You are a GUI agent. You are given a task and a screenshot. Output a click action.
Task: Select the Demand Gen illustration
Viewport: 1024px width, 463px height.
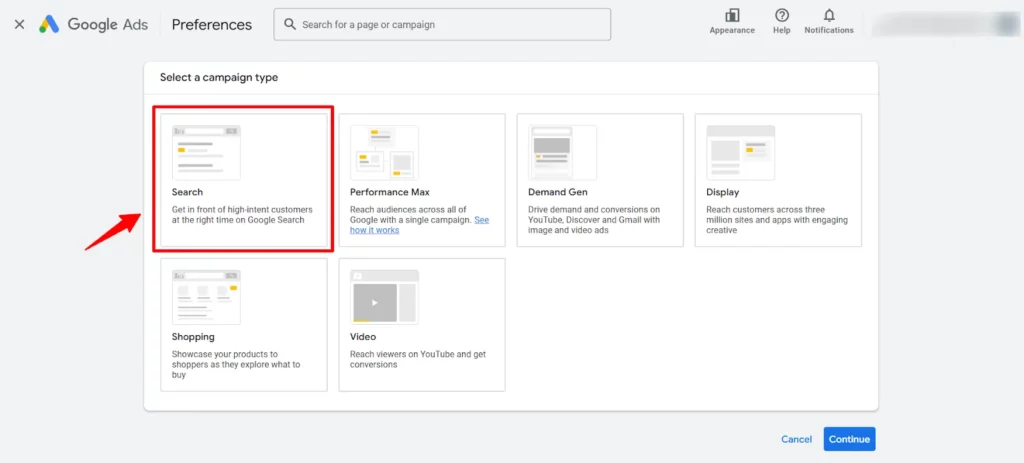click(563, 153)
